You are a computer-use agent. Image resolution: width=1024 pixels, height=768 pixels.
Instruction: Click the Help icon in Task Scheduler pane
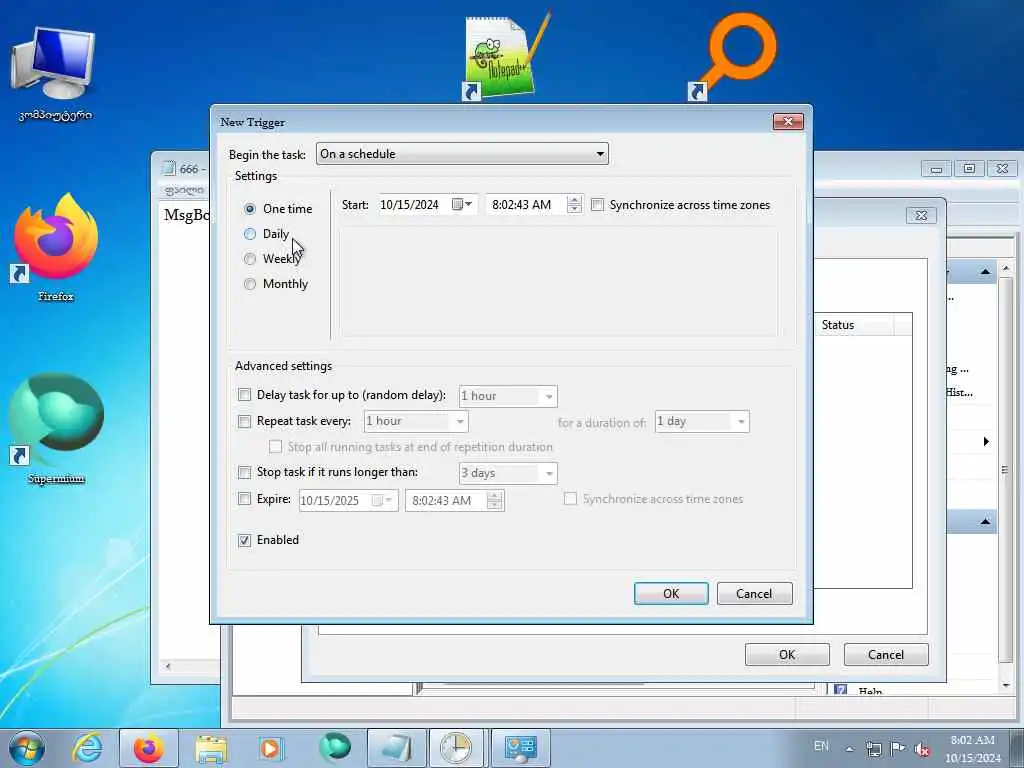click(841, 689)
